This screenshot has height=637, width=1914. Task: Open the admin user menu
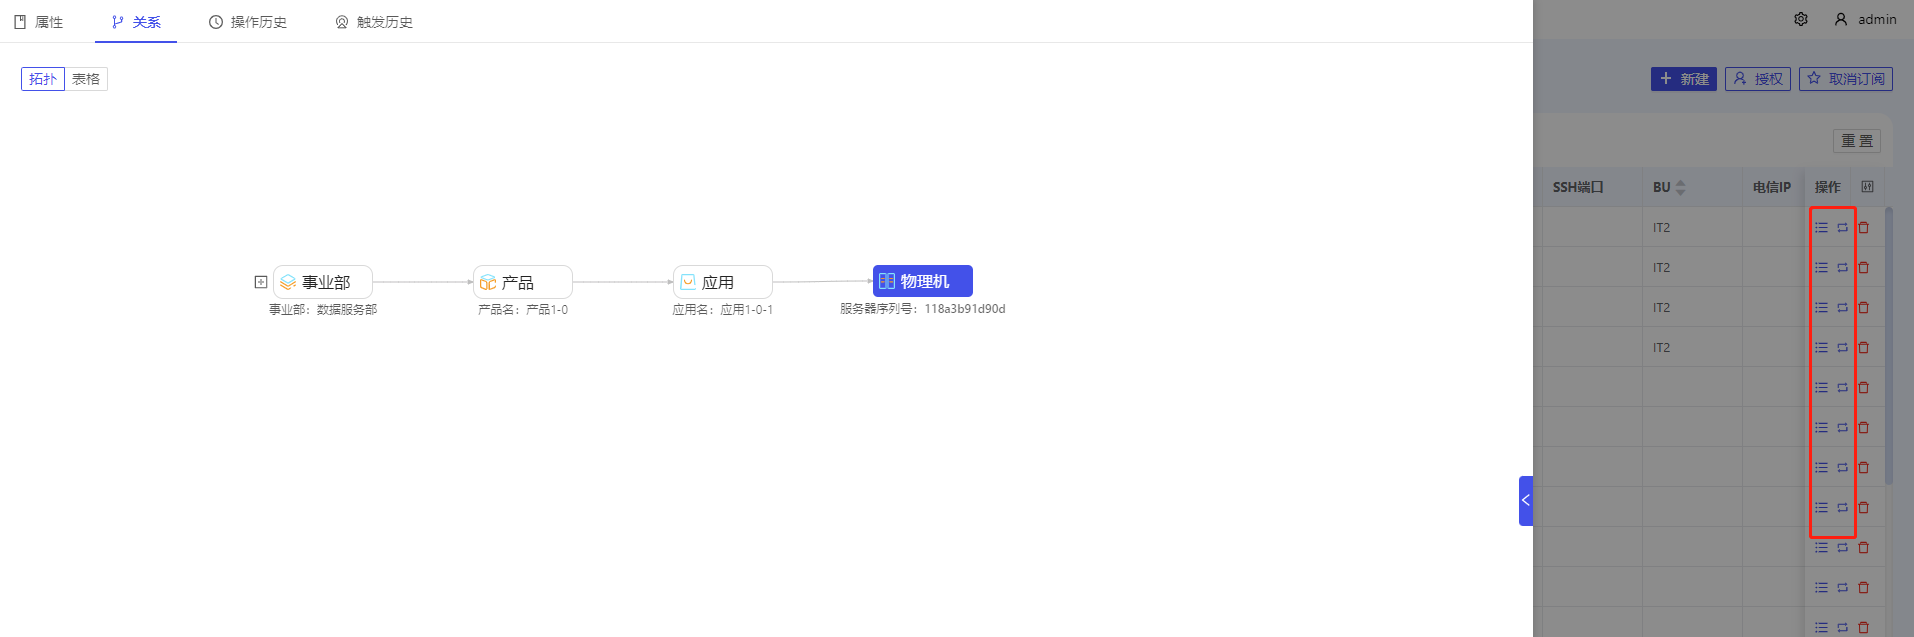pos(1866,19)
